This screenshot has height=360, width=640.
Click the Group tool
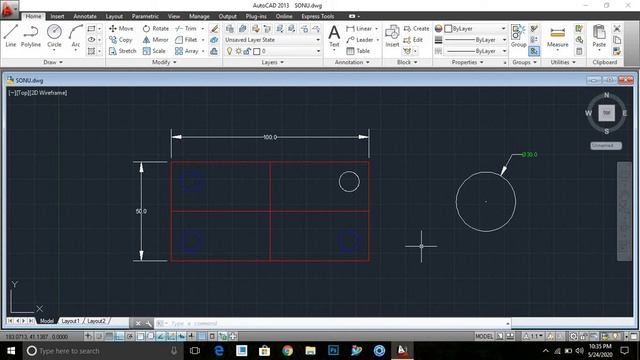[x=518, y=36]
